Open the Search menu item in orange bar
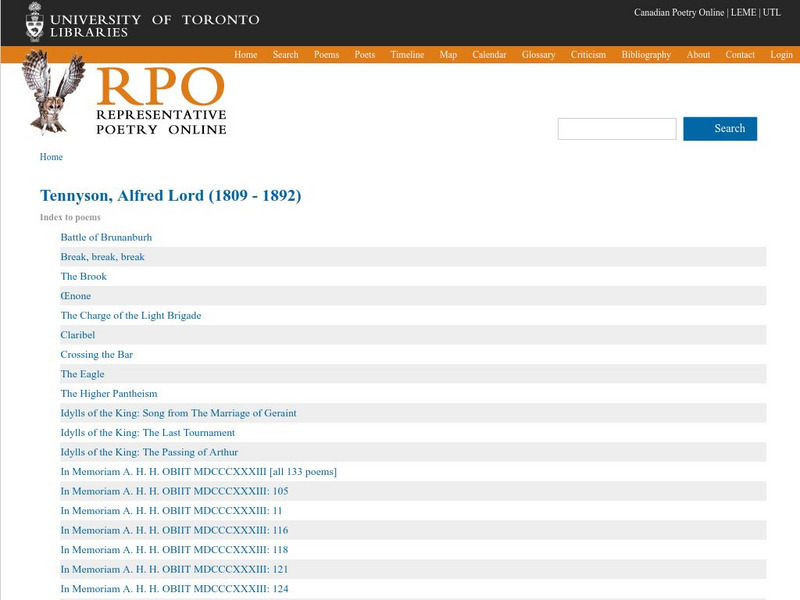 (285, 55)
